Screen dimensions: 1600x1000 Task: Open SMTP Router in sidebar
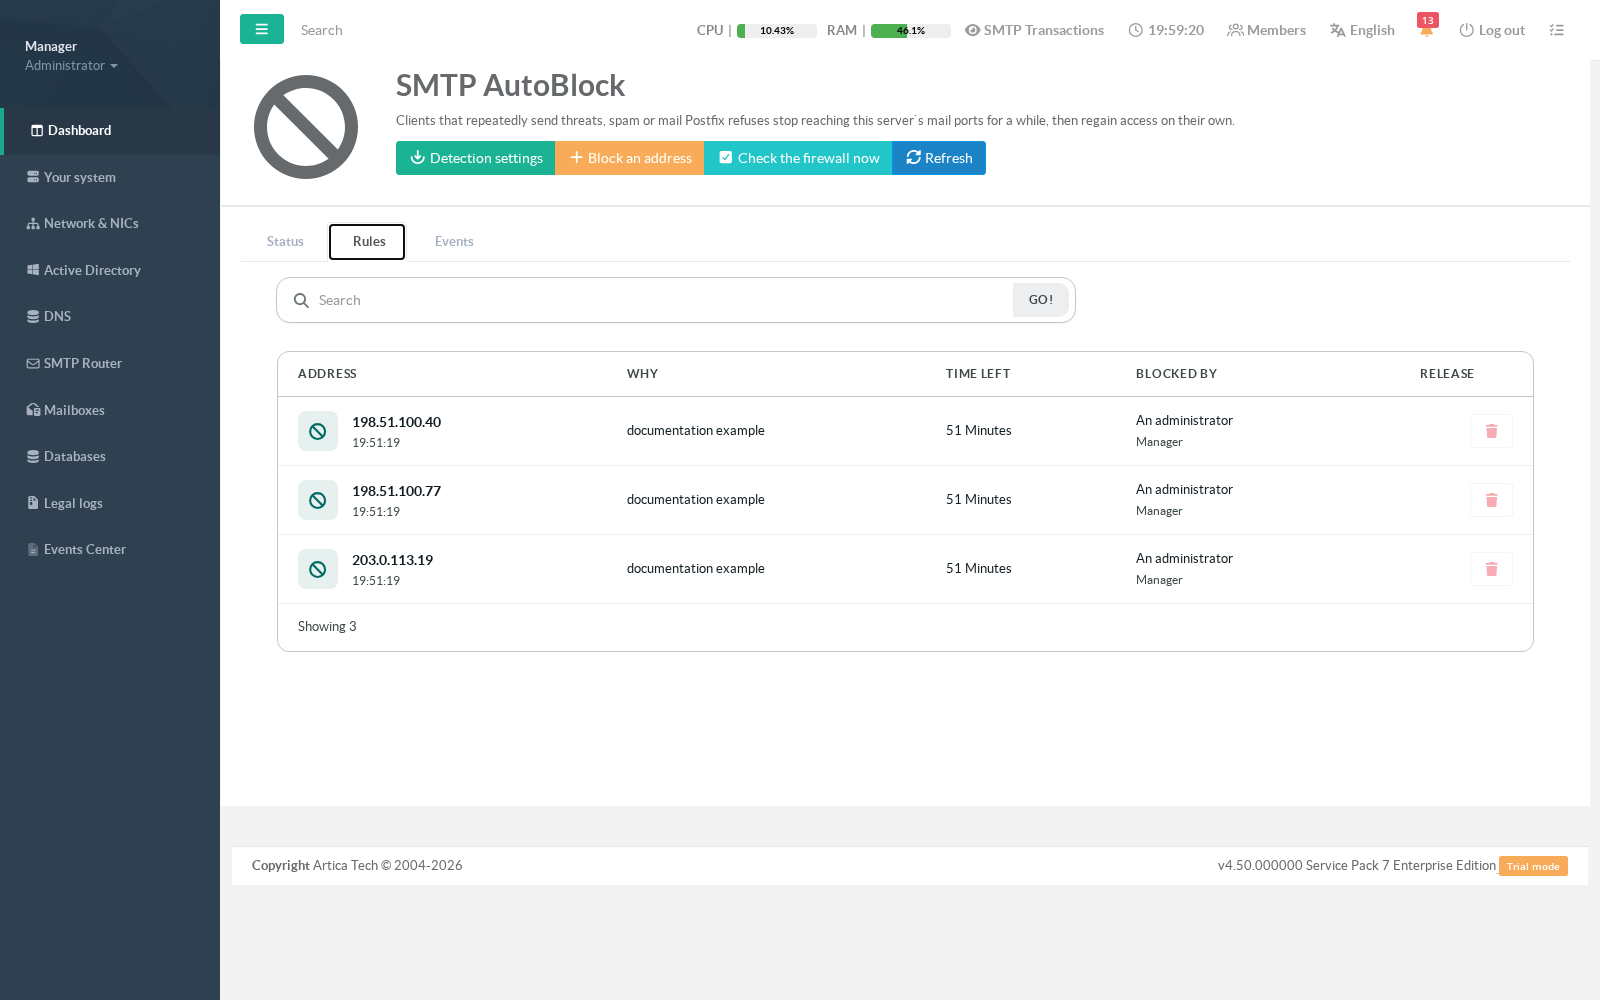coord(110,363)
